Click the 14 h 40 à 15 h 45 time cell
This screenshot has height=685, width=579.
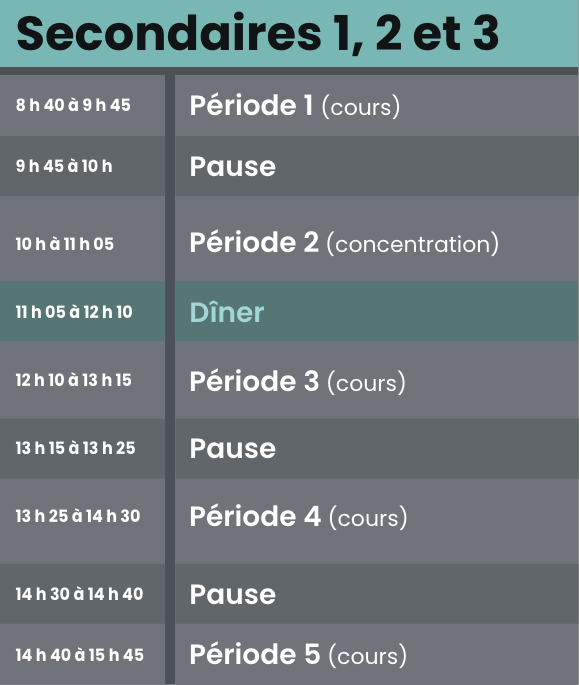[x=82, y=654]
